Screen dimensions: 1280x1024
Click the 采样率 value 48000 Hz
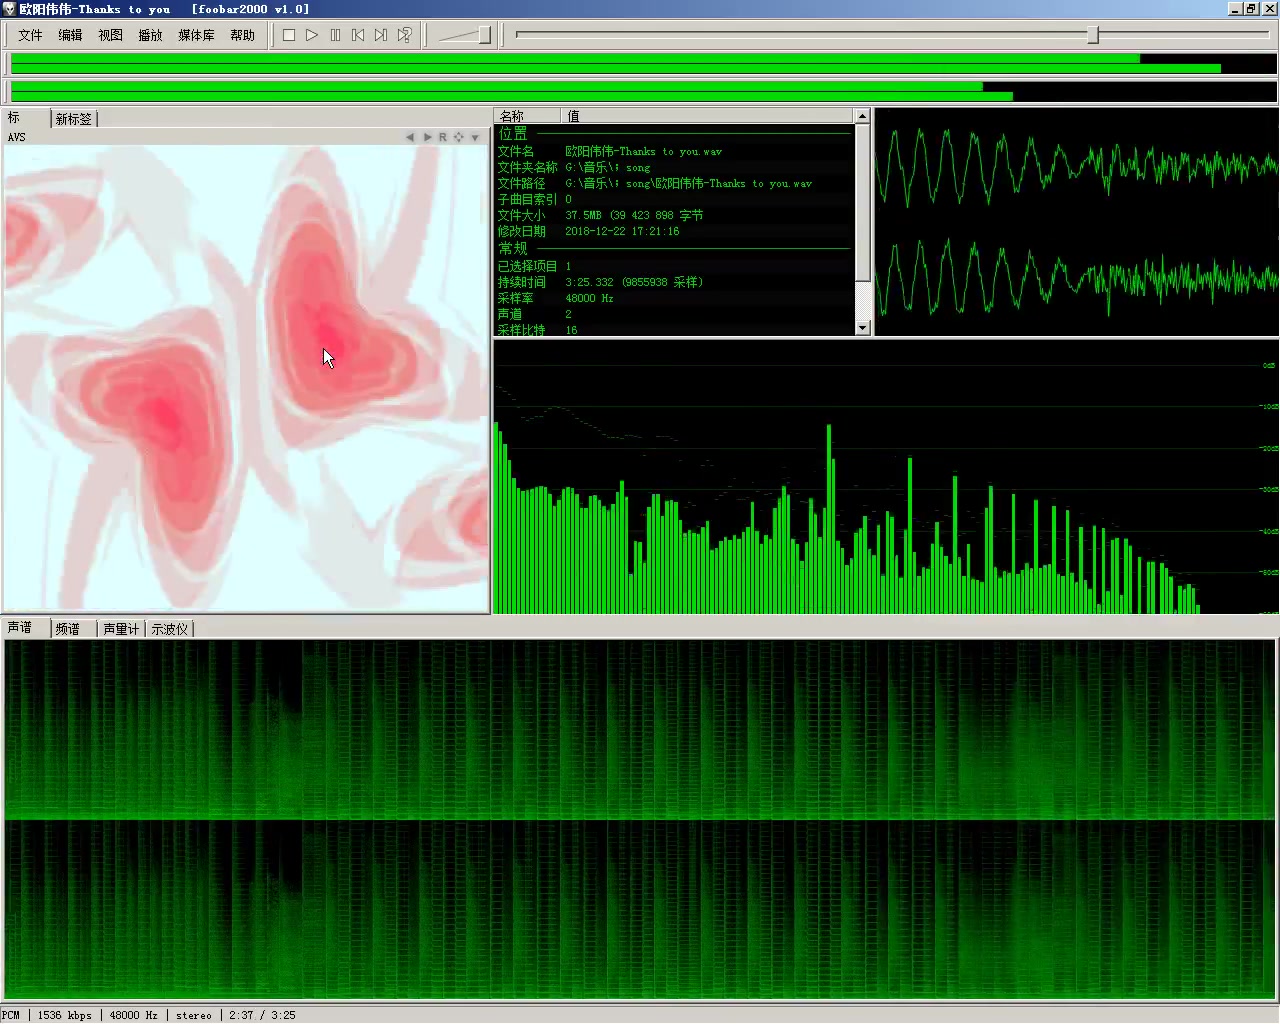[x=589, y=298]
